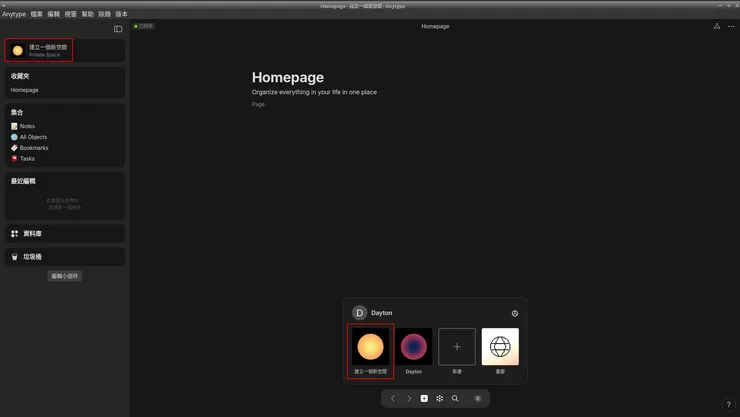Open the 資料庫 library
The height and width of the screenshot is (417, 740).
click(65, 234)
